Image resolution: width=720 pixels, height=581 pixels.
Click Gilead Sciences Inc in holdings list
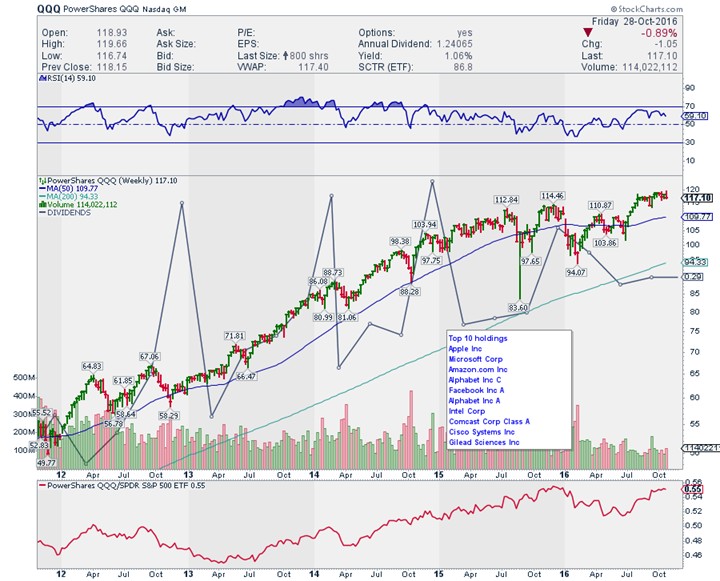pos(484,443)
